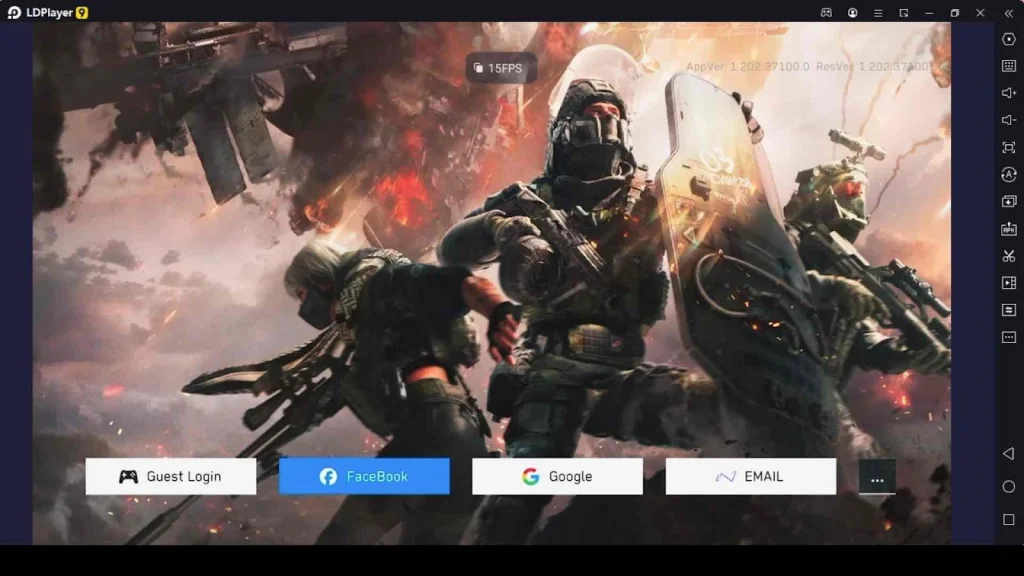Open more login options (three dots) button
The width and height of the screenshot is (1024, 576).
(x=877, y=477)
